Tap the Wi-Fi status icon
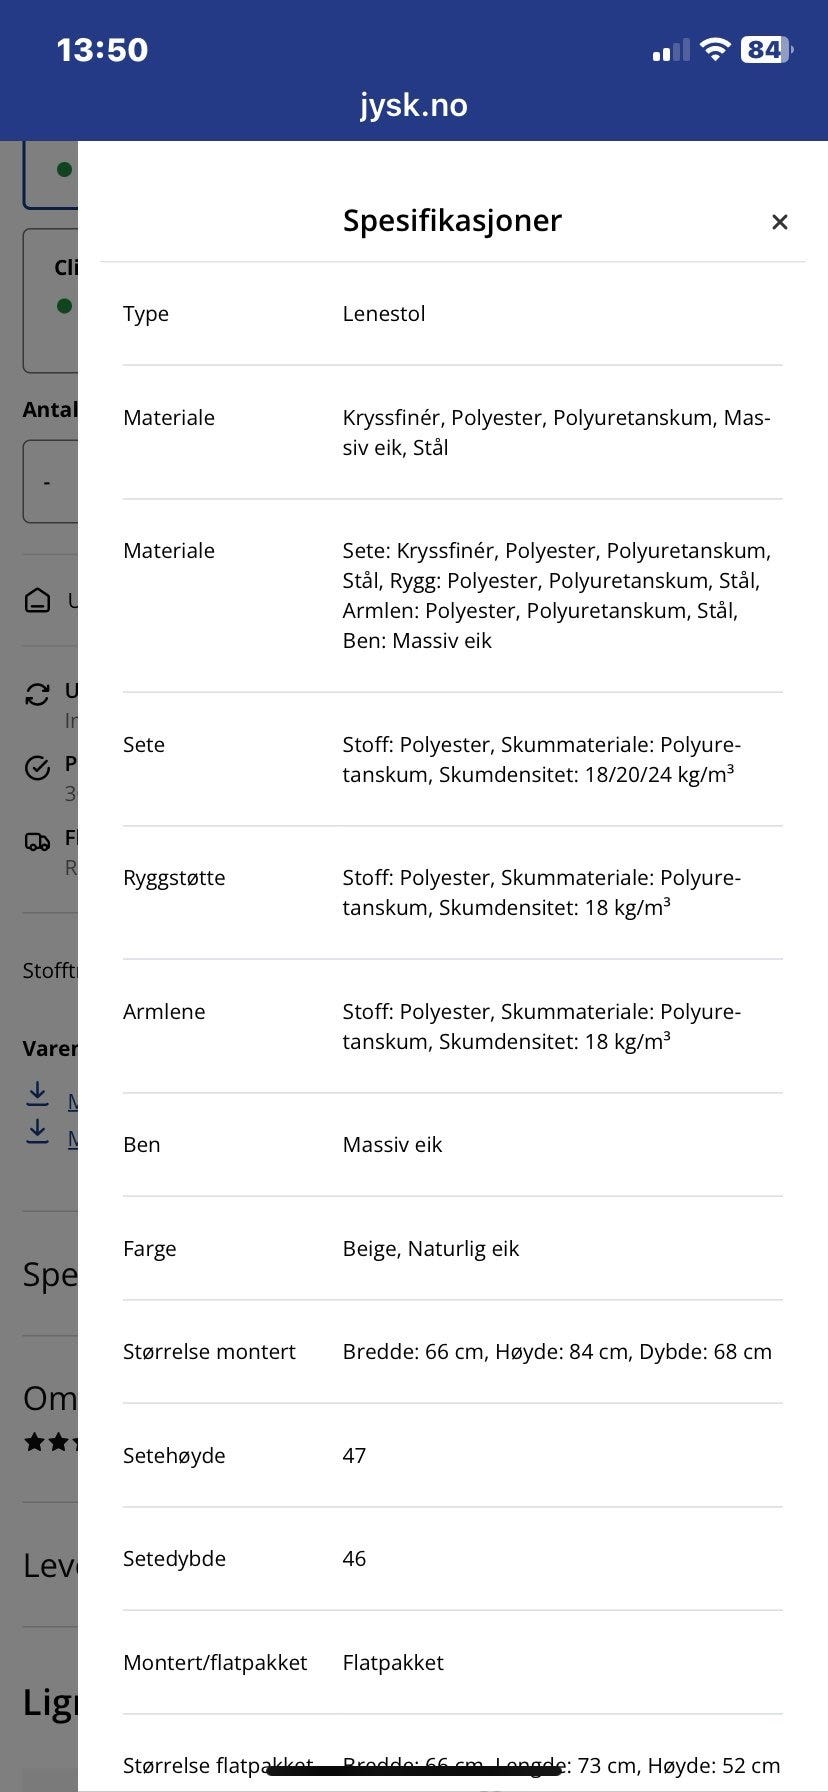 tap(714, 49)
